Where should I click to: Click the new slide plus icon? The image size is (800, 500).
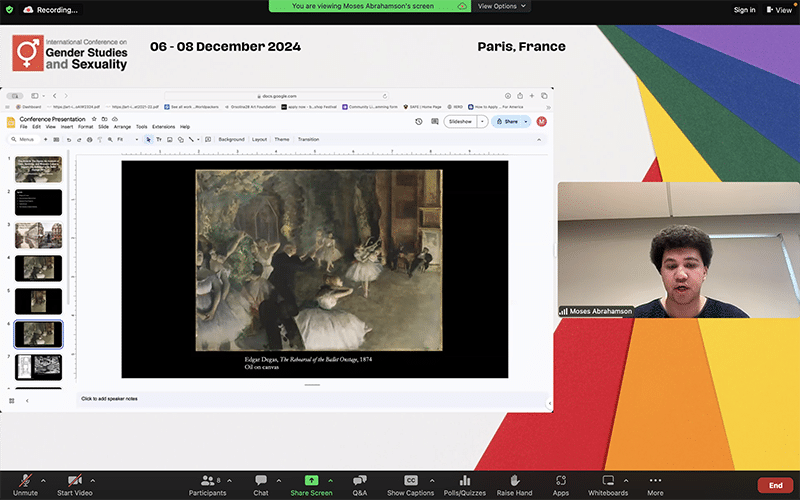click(x=45, y=139)
